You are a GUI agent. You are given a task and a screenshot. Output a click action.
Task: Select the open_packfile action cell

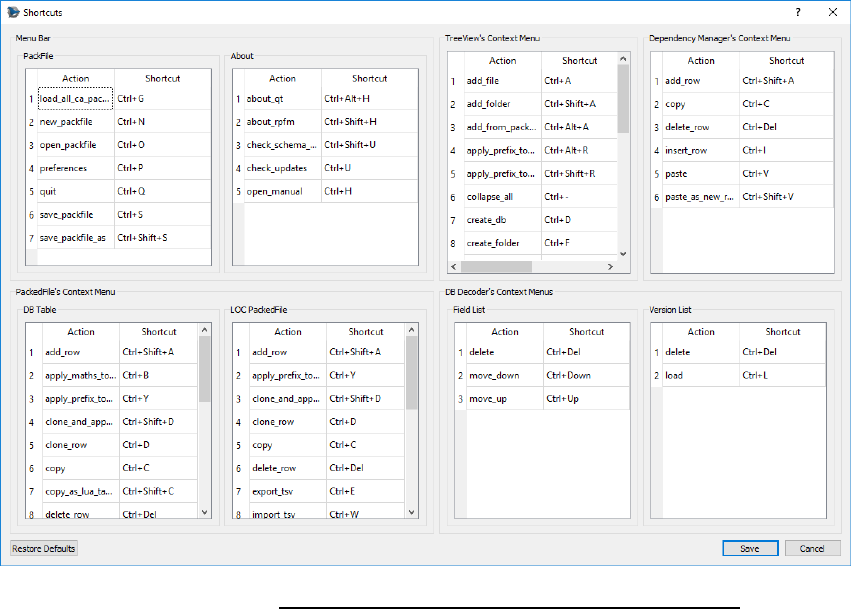point(75,145)
